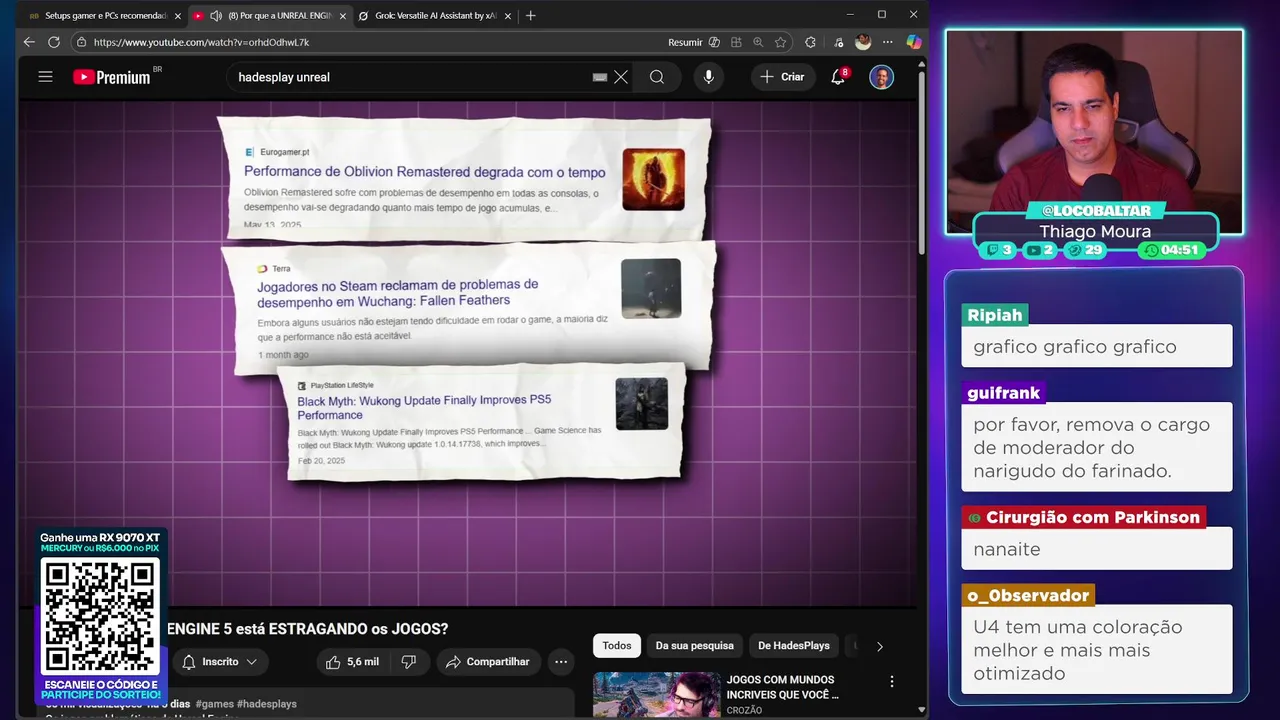Click the @LOCOBALTAR handle label
This screenshot has height=720, width=1280.
pos(1096,211)
